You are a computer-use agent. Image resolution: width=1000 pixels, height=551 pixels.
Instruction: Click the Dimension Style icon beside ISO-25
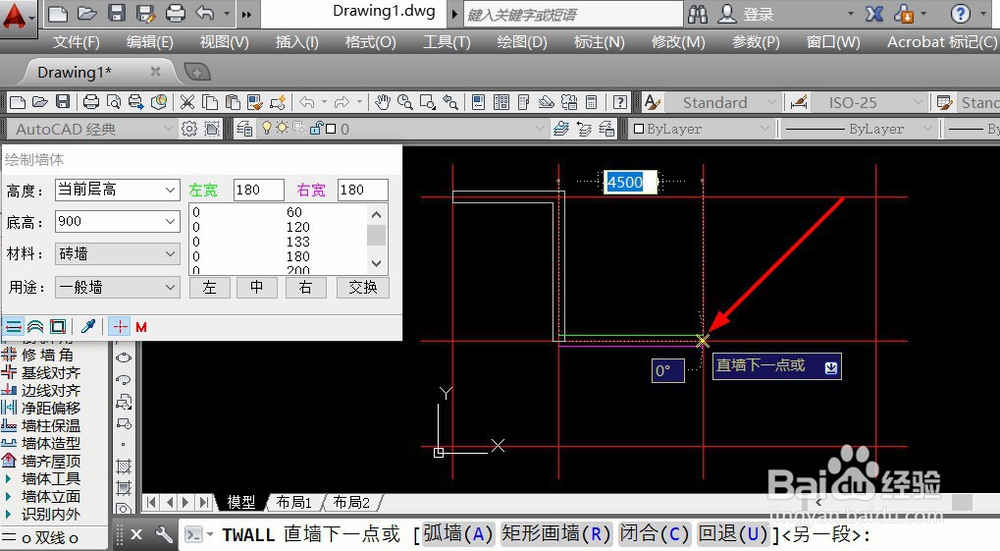click(x=798, y=102)
